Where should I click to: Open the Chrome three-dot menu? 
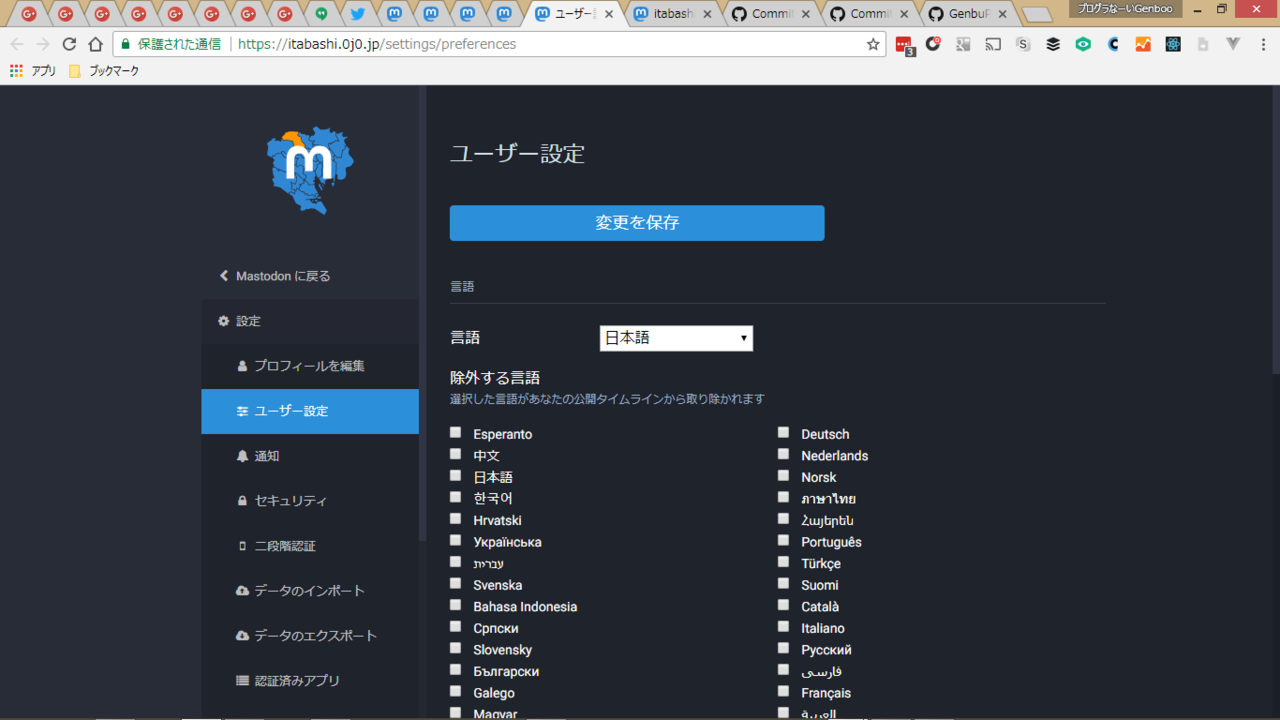(1263, 44)
